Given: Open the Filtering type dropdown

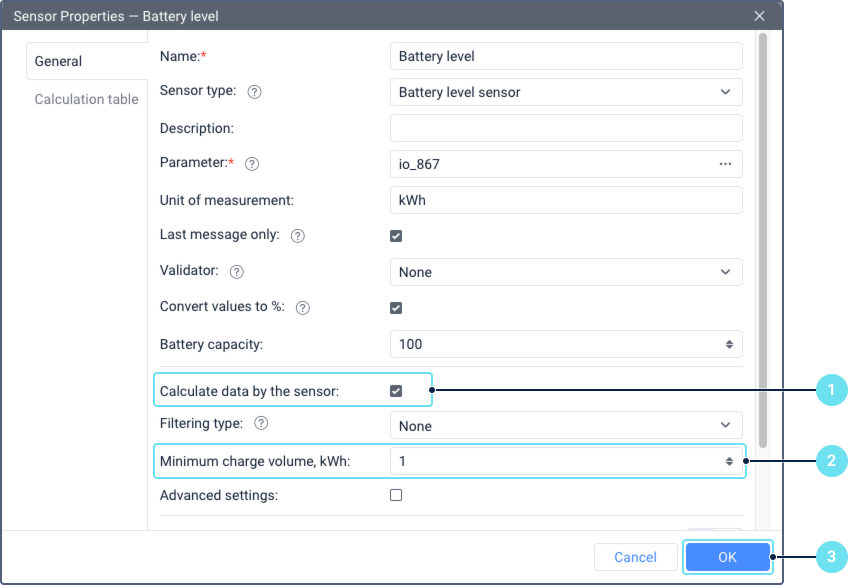Looking at the screenshot, I should 565,426.
